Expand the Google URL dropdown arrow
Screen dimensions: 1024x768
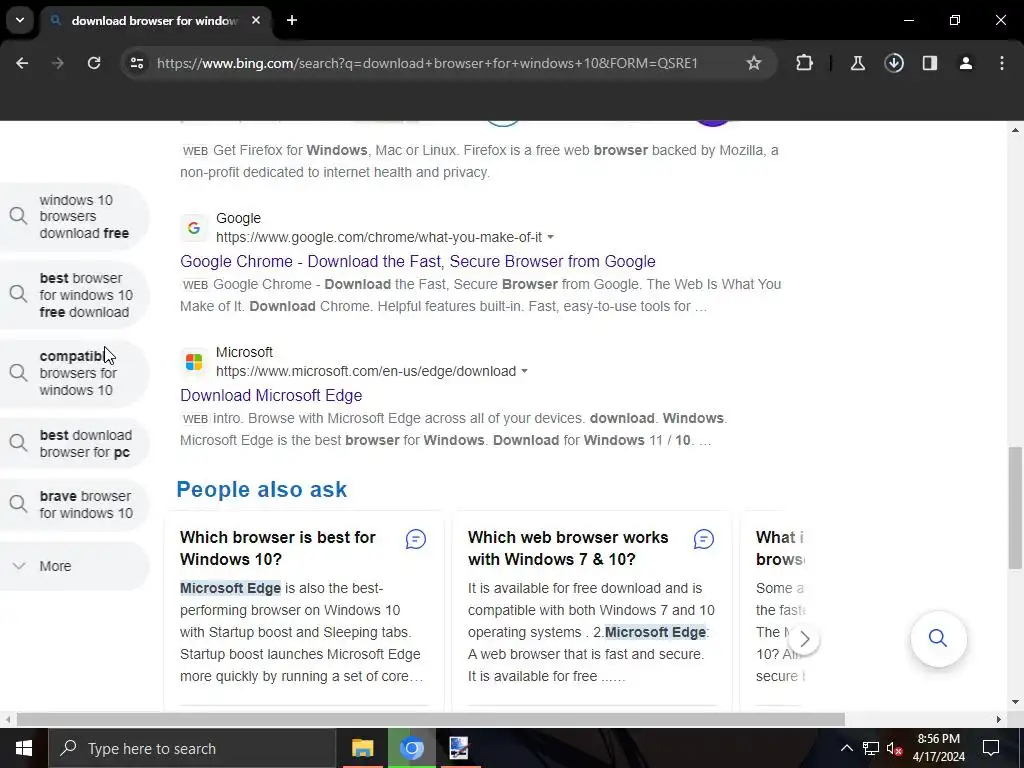[551, 237]
